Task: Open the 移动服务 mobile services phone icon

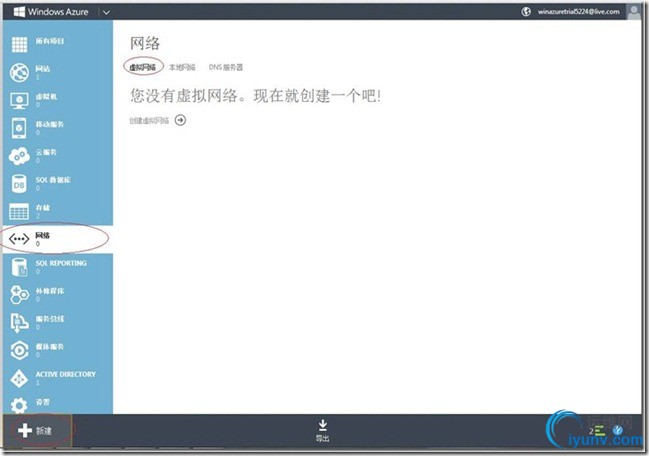Action: (19, 128)
